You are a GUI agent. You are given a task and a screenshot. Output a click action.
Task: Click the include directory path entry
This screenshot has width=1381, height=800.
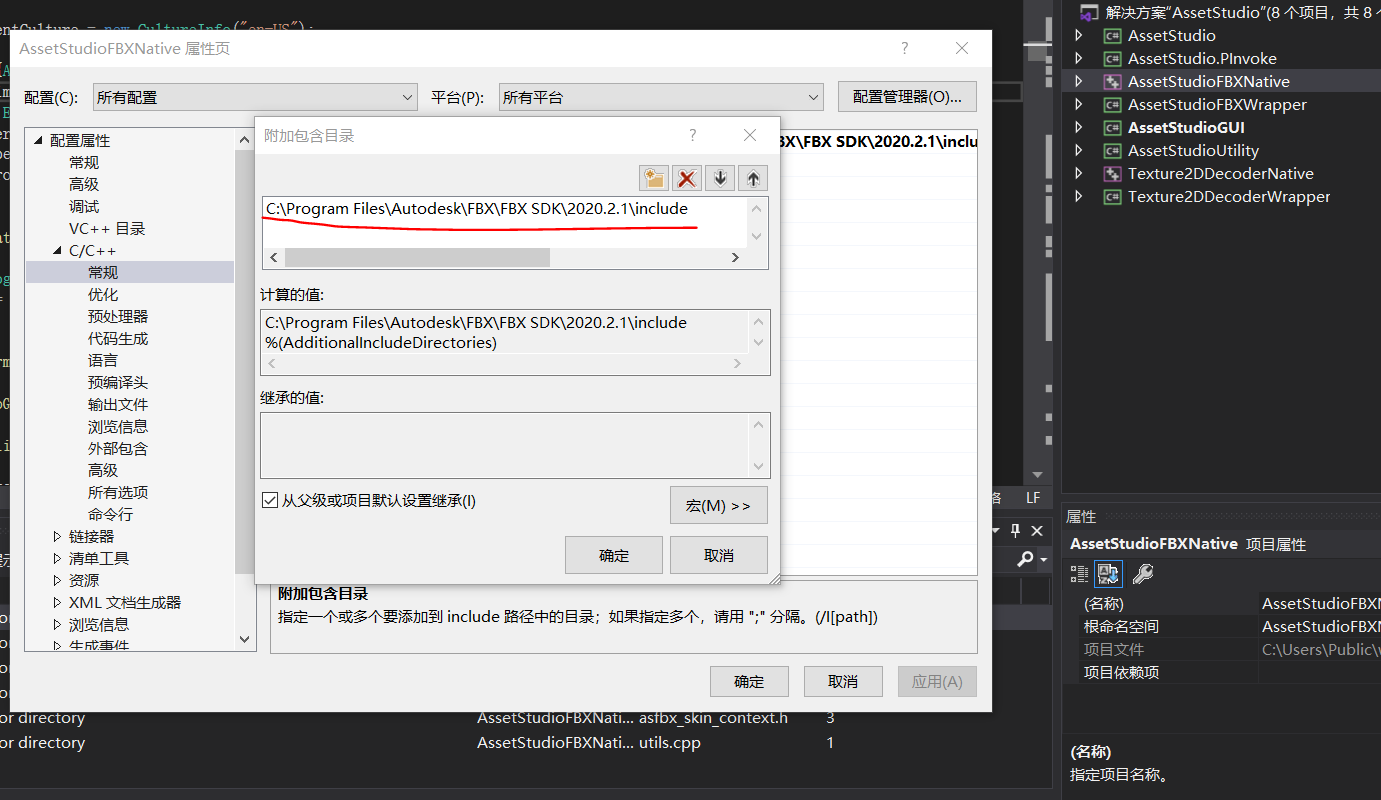point(476,209)
